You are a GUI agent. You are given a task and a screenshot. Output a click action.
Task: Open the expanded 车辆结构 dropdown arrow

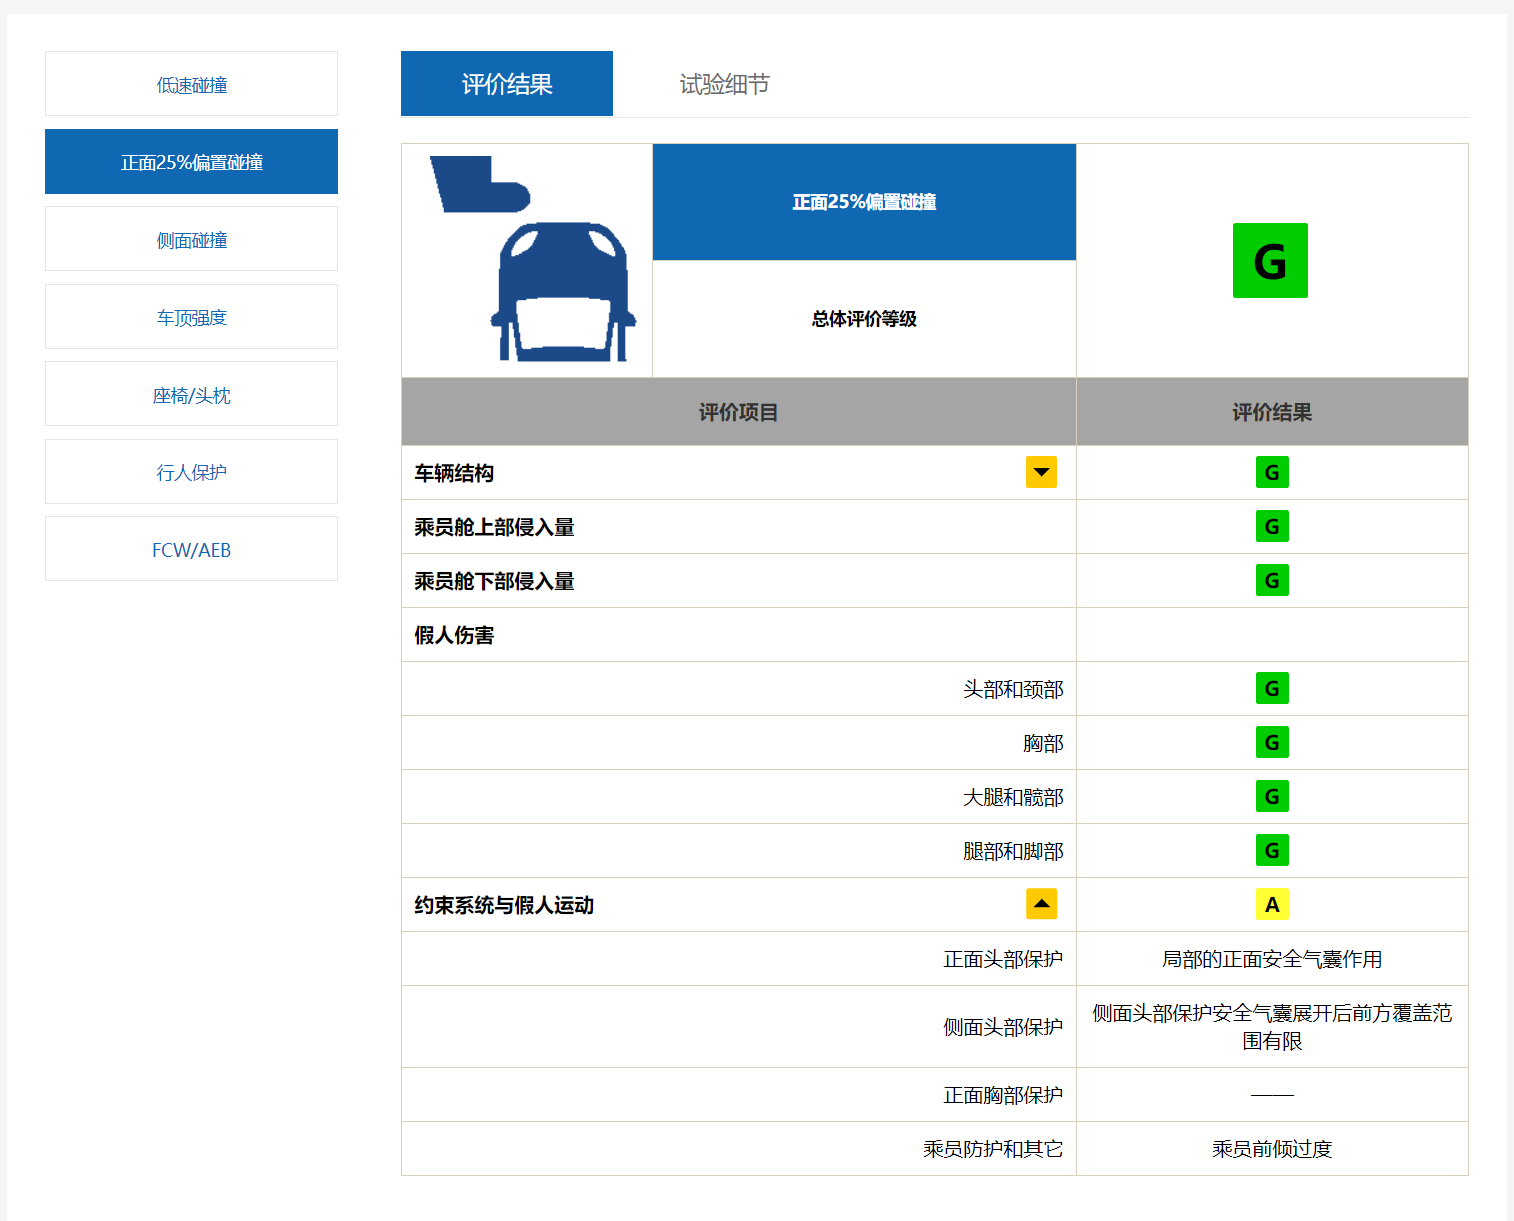point(1041,472)
